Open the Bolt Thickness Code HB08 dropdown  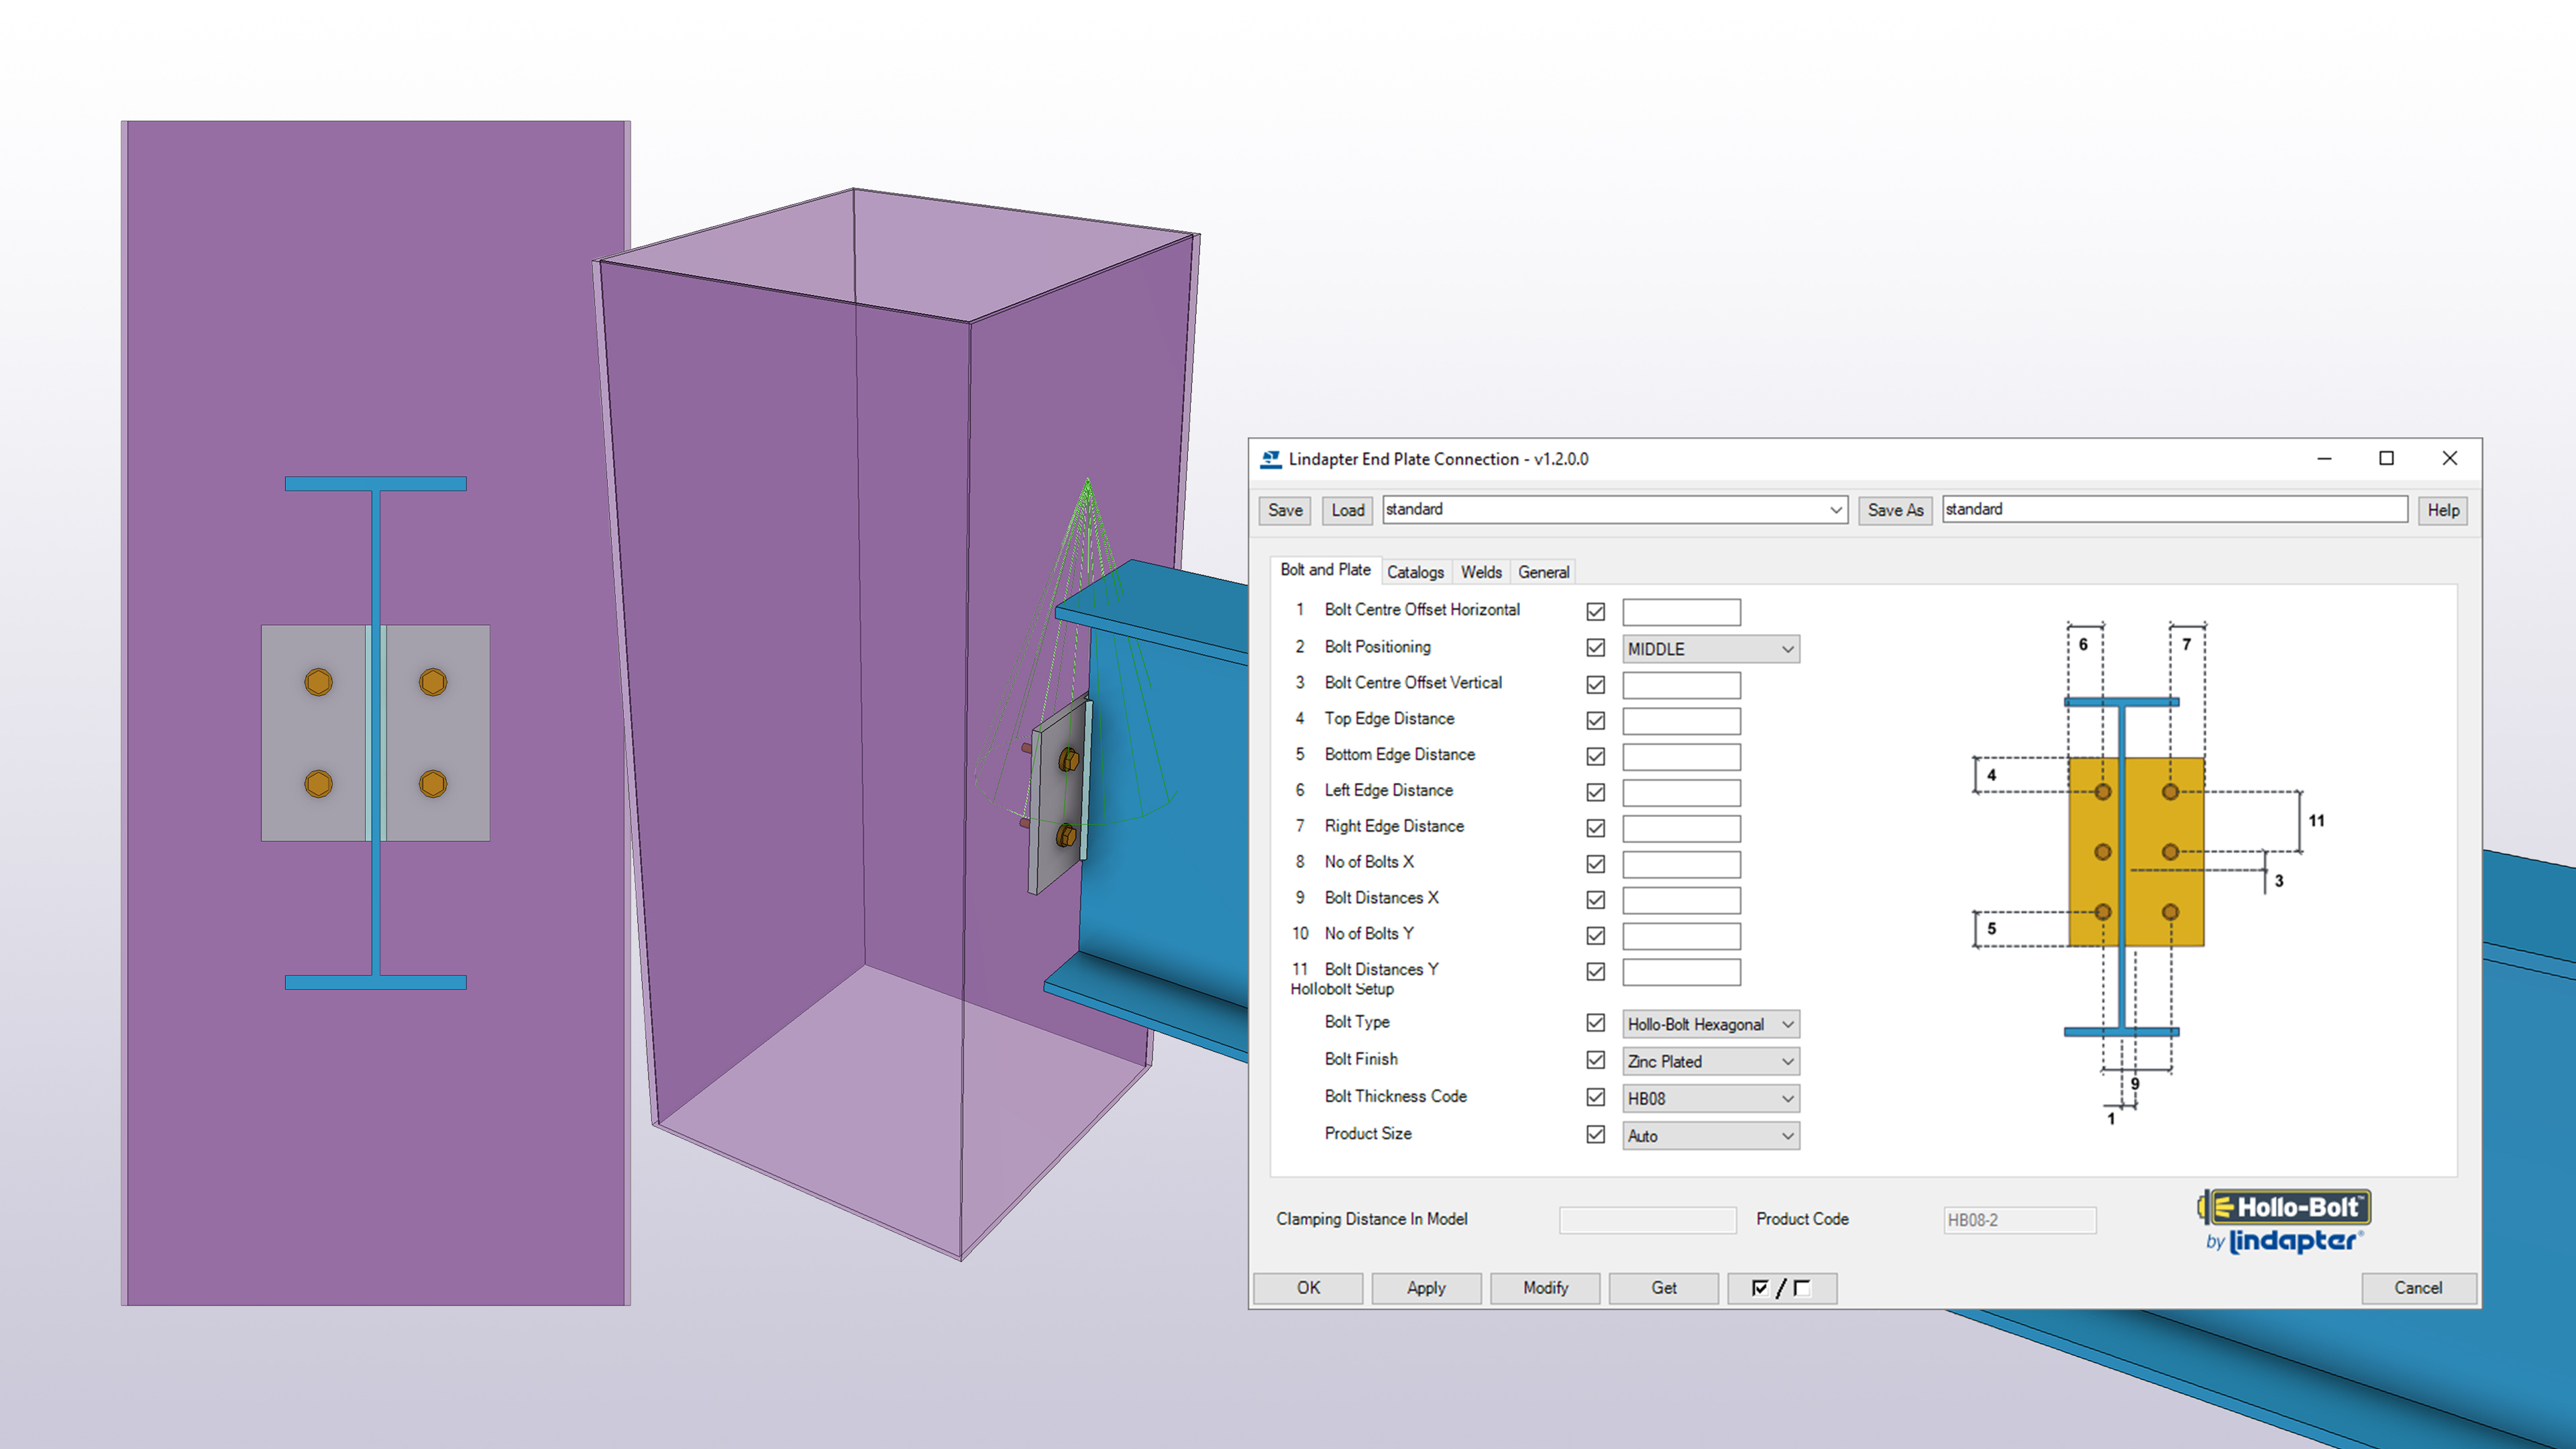(1710, 1098)
